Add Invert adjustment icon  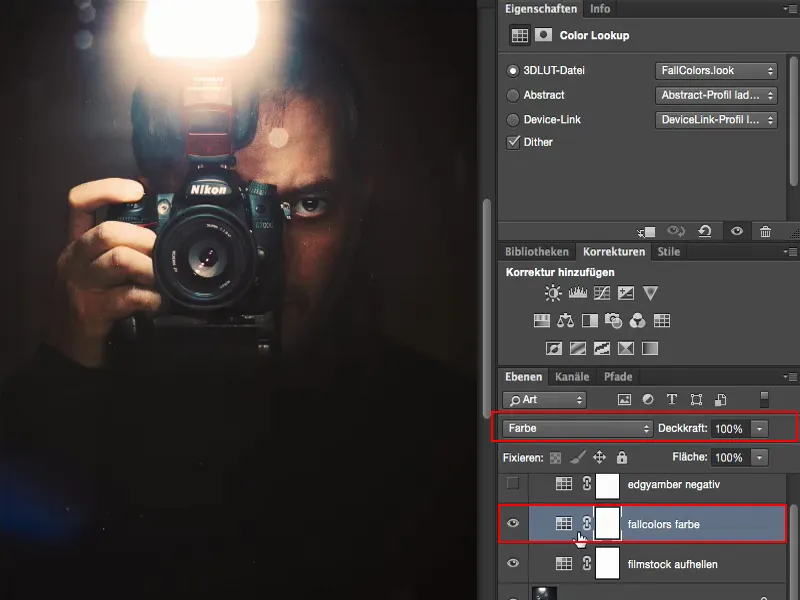pyautogui.click(x=554, y=348)
